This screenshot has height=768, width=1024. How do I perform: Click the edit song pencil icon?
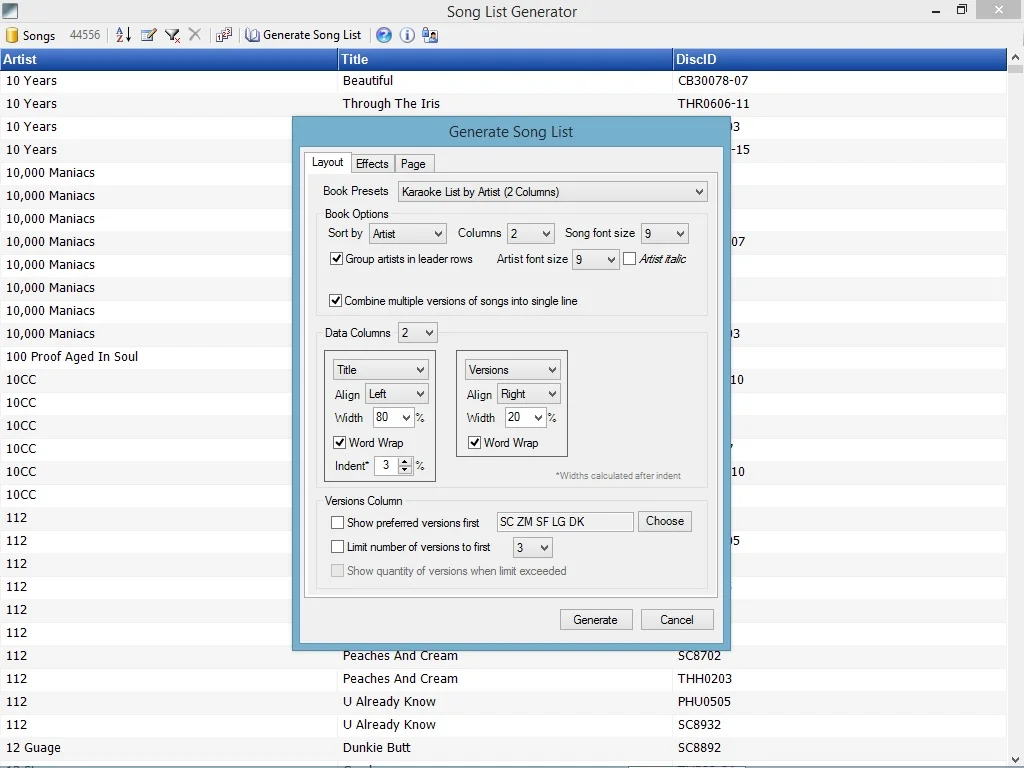tap(148, 35)
